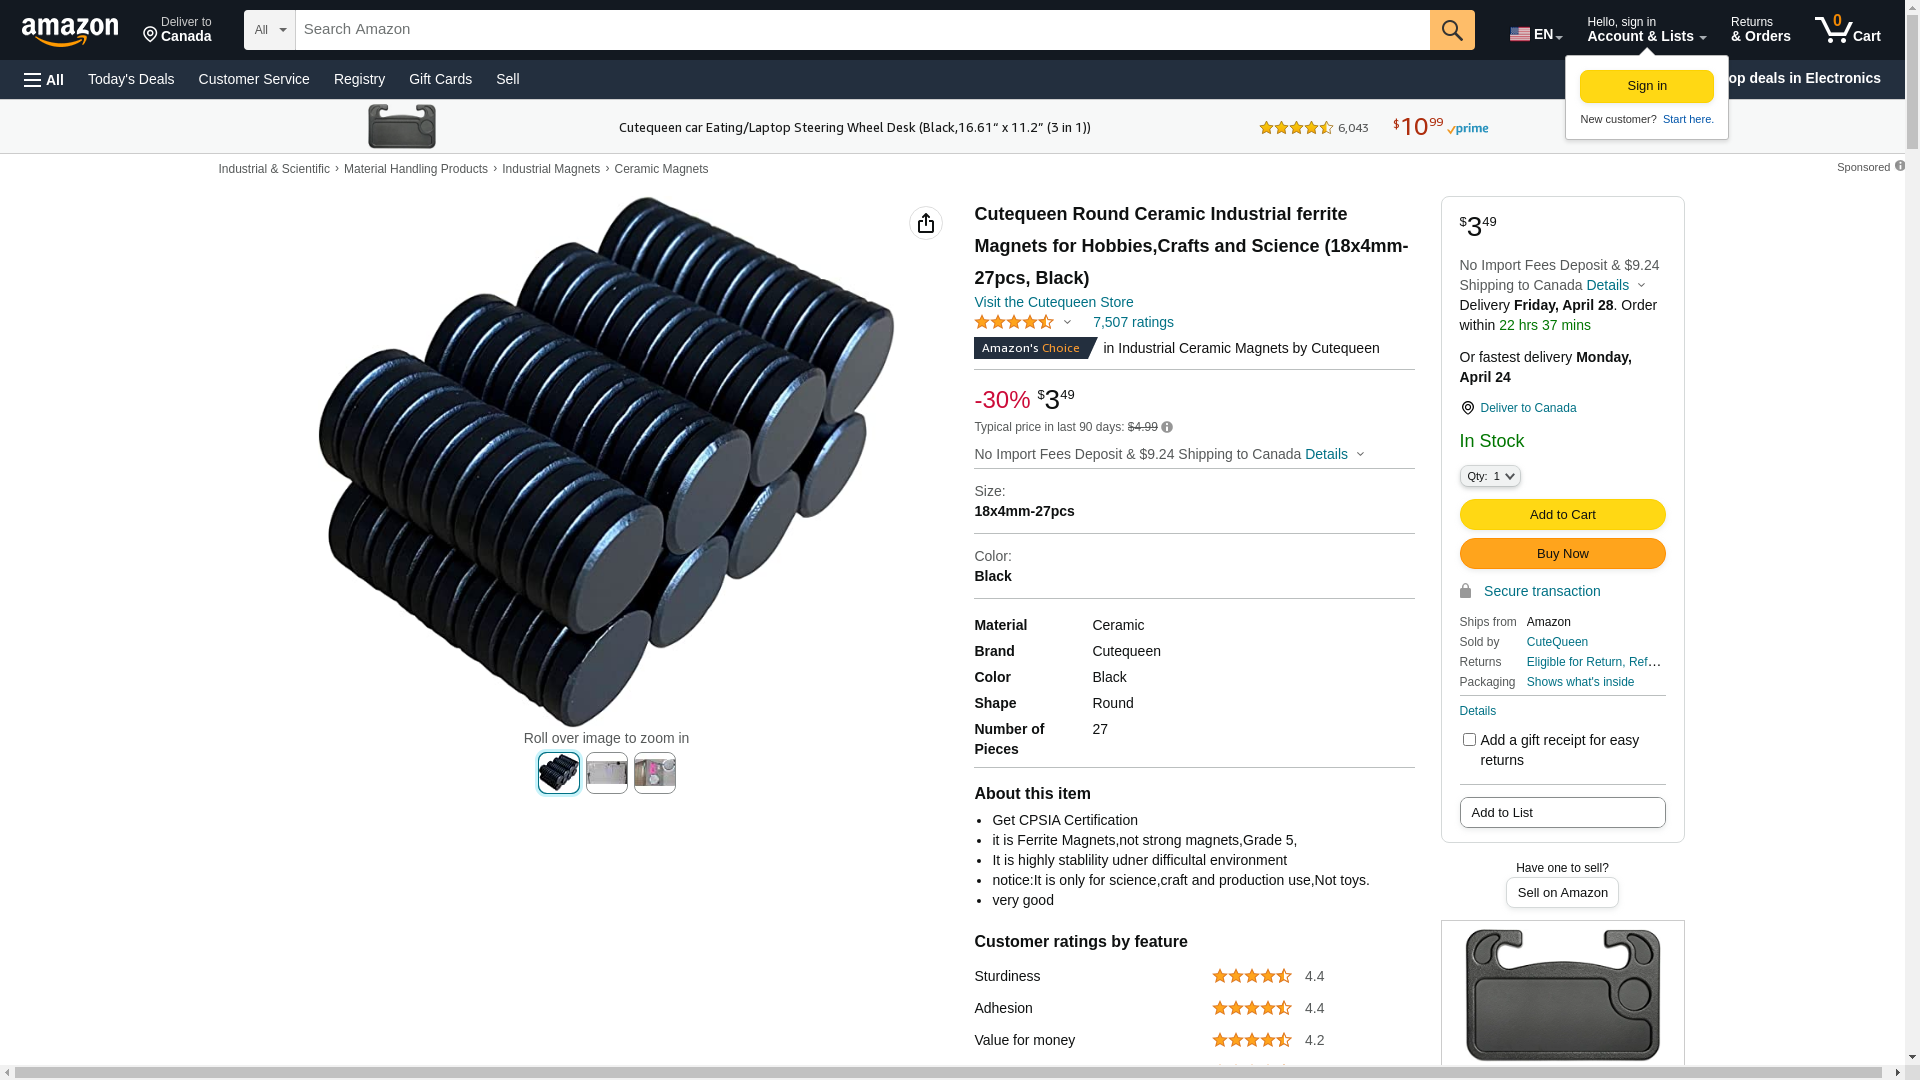Open Gift Cards in navigation bar

click(x=440, y=79)
